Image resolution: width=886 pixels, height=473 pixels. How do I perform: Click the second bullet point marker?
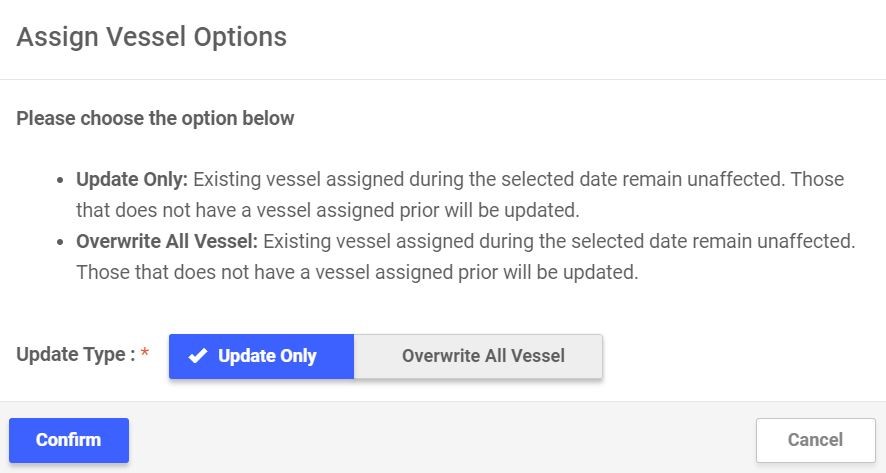pyautogui.click(x=61, y=242)
